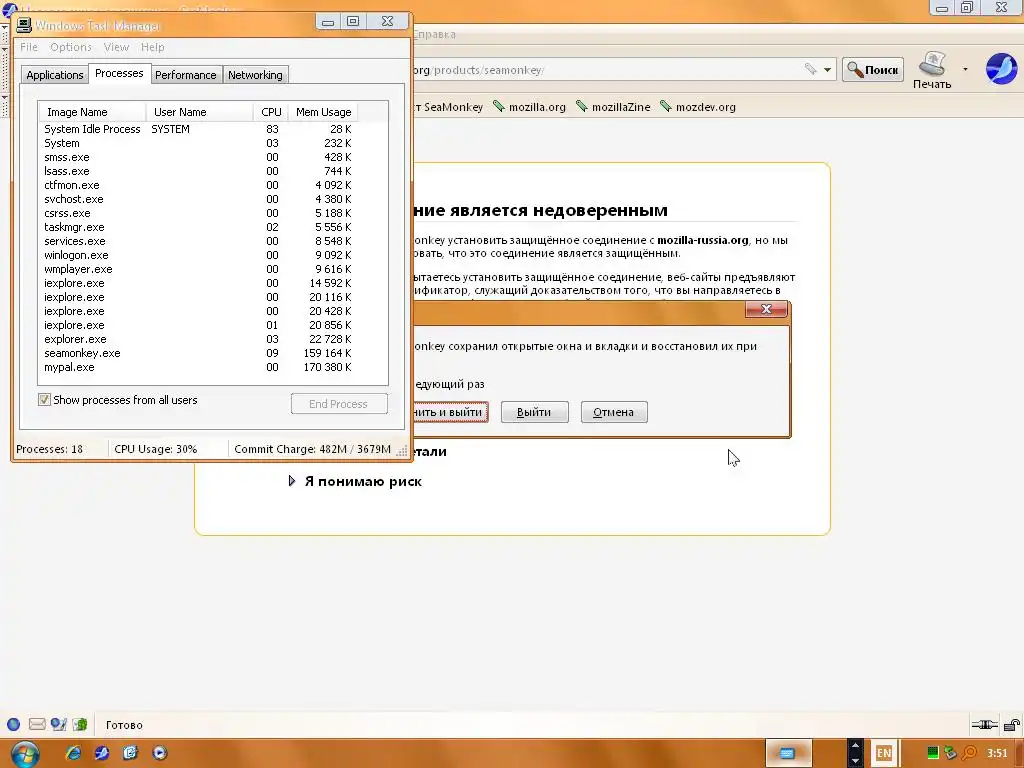1024x768 pixels.
Task: Click the Windows Start orb
Action: pyautogui.click(x=25, y=754)
